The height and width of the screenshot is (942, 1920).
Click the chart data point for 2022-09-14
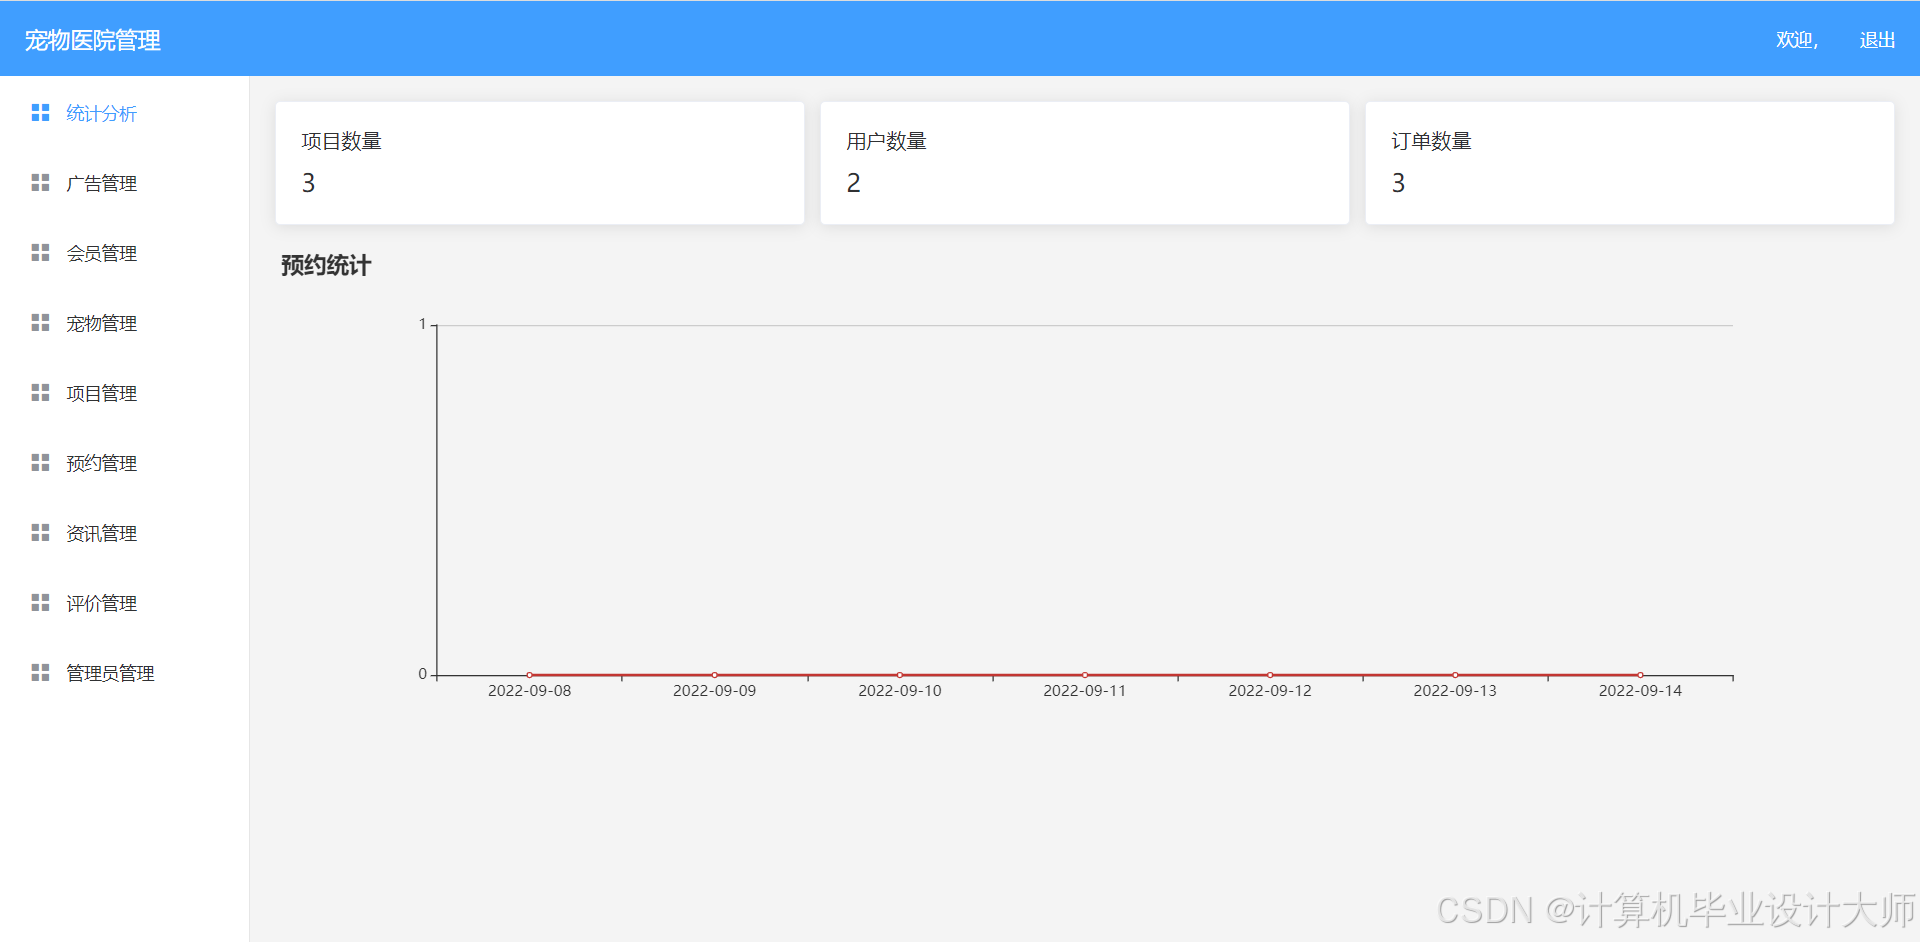pyautogui.click(x=1640, y=675)
